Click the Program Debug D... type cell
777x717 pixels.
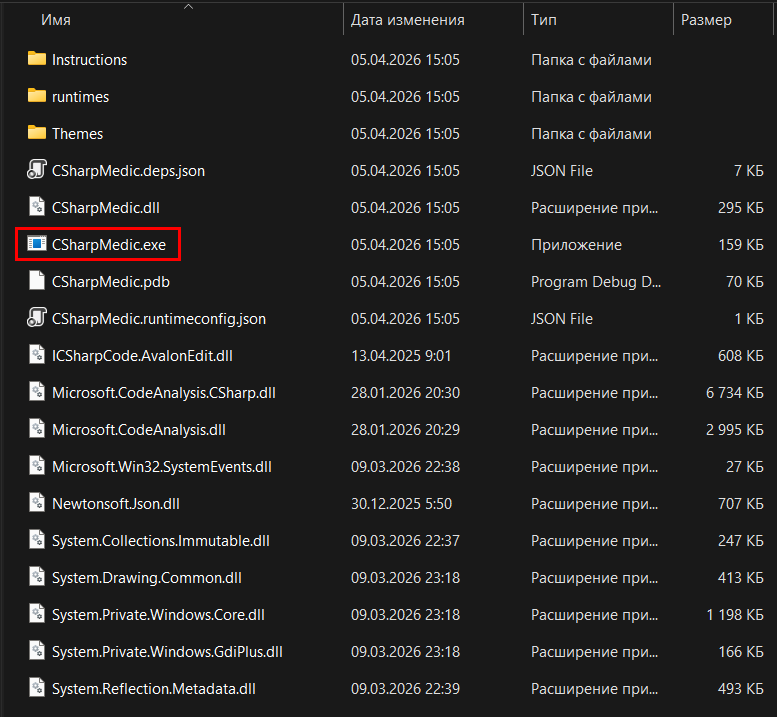(x=596, y=281)
